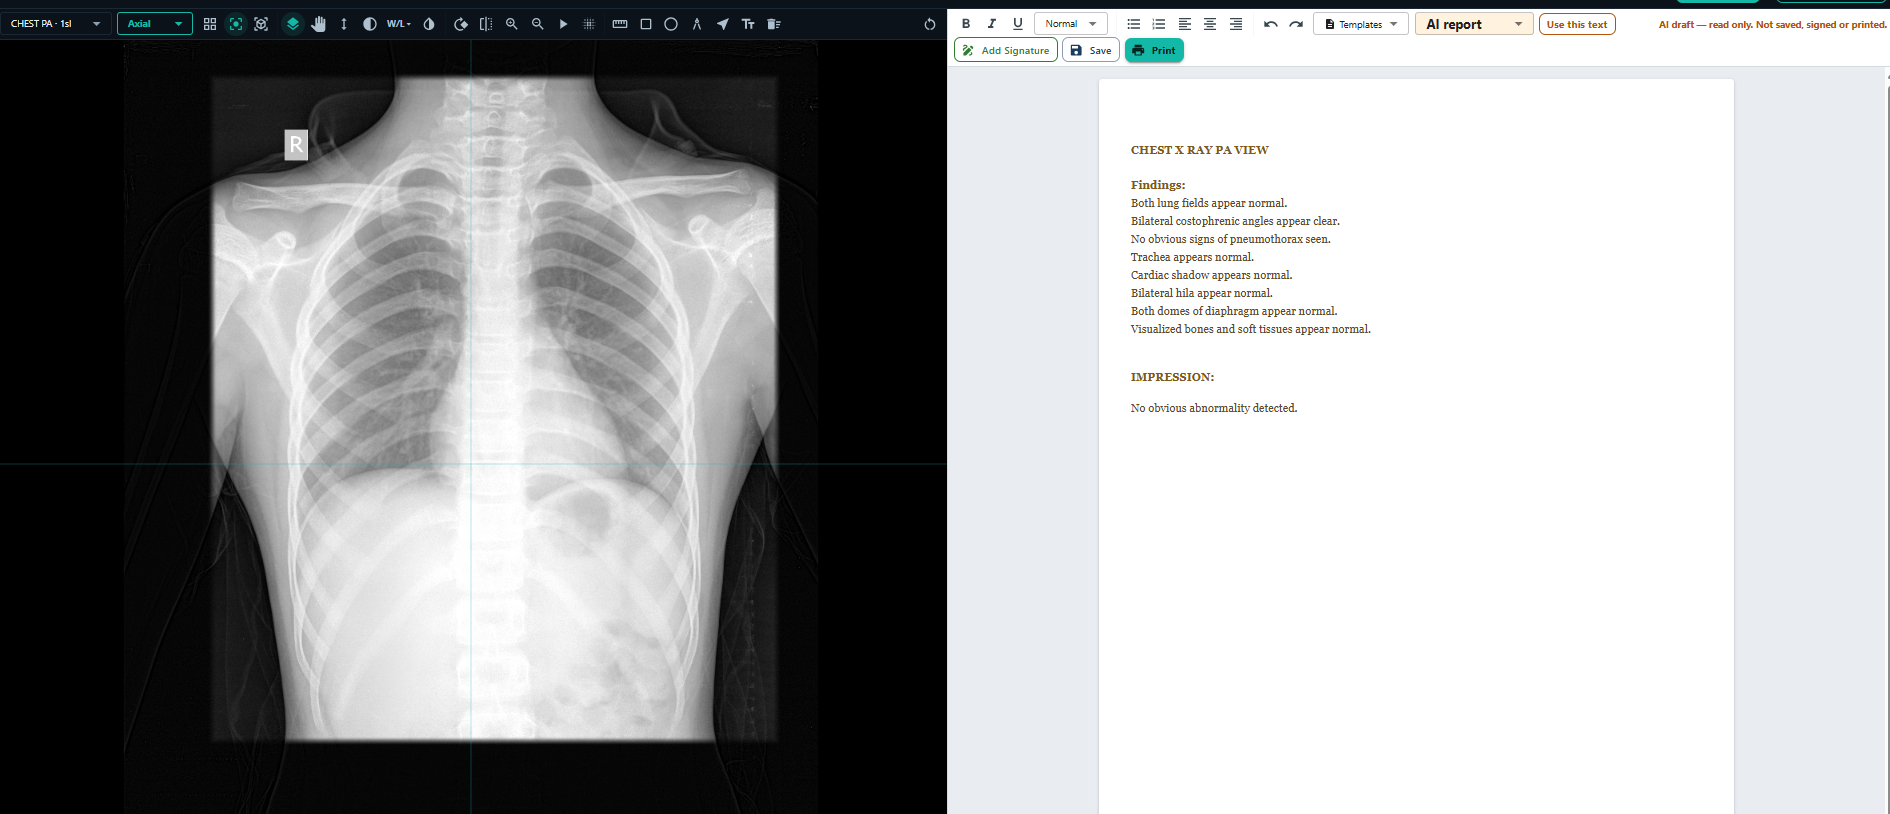The height and width of the screenshot is (814, 1890).
Task: Click the rotate image icon
Action: coord(461,24)
